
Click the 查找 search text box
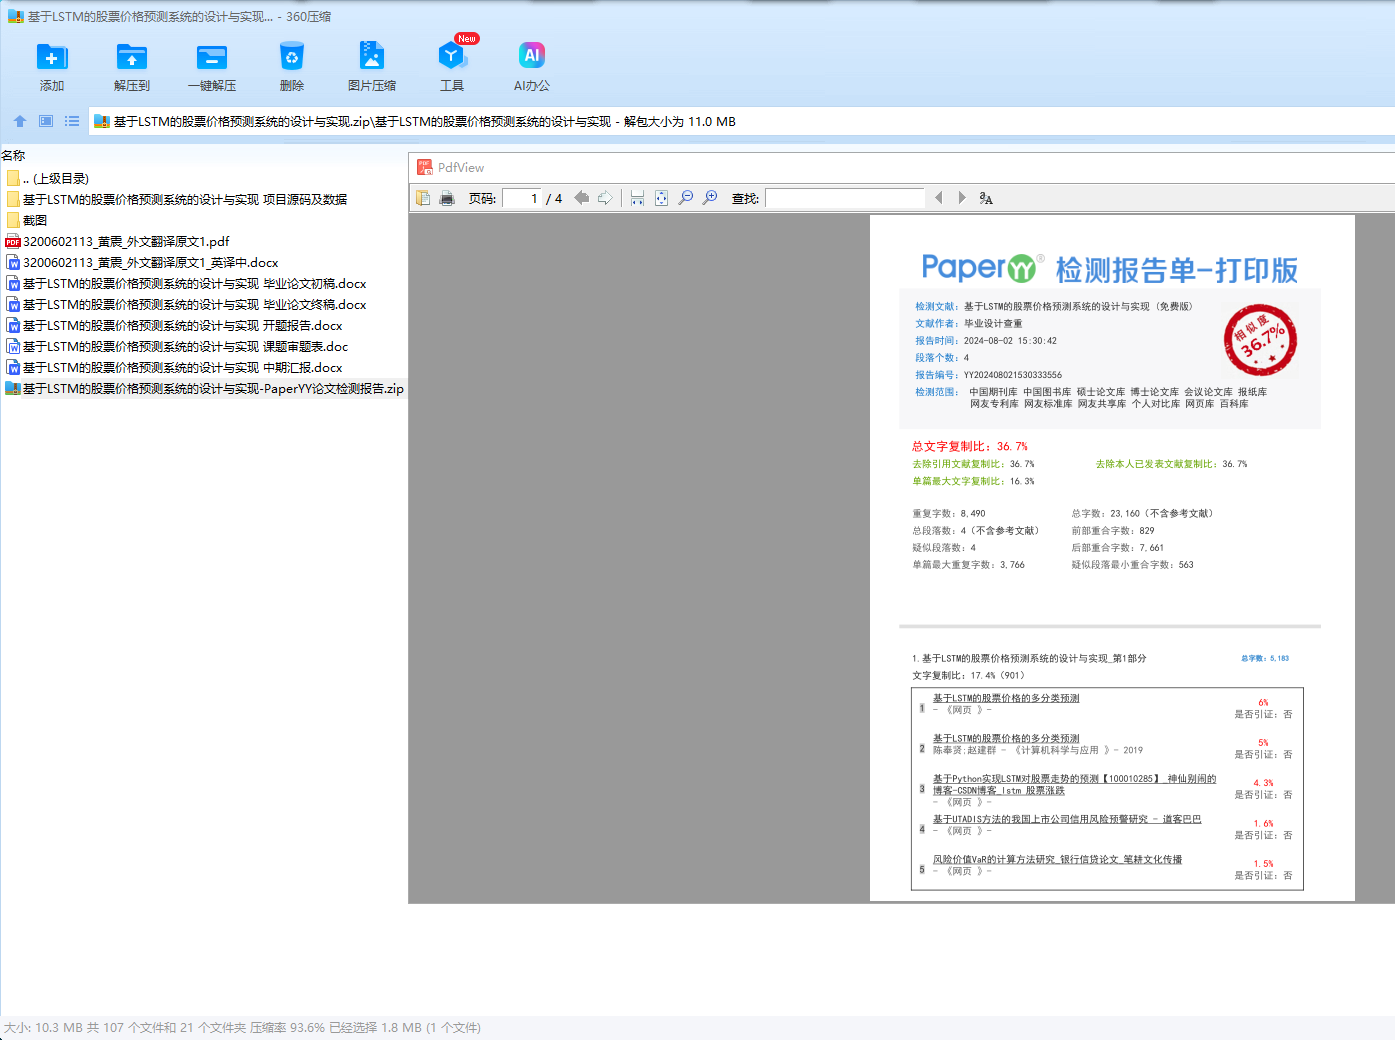point(845,198)
